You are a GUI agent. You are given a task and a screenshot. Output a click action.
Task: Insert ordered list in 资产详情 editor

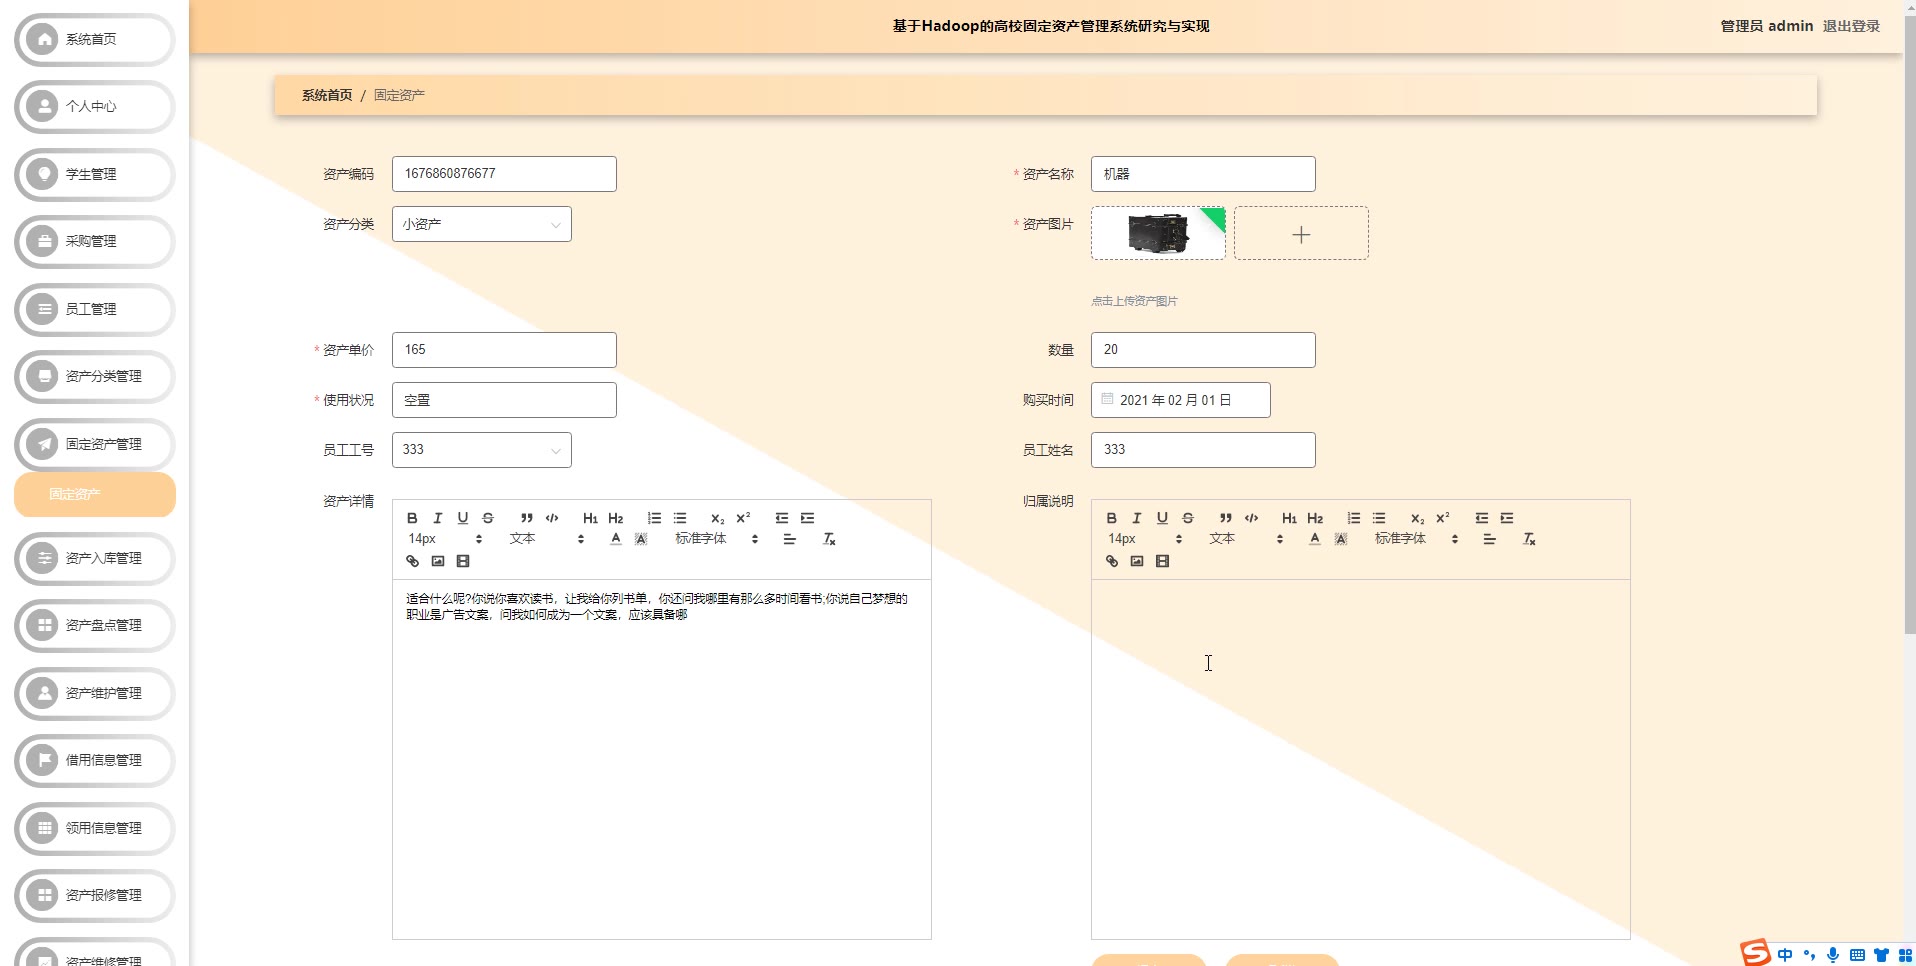pos(654,518)
